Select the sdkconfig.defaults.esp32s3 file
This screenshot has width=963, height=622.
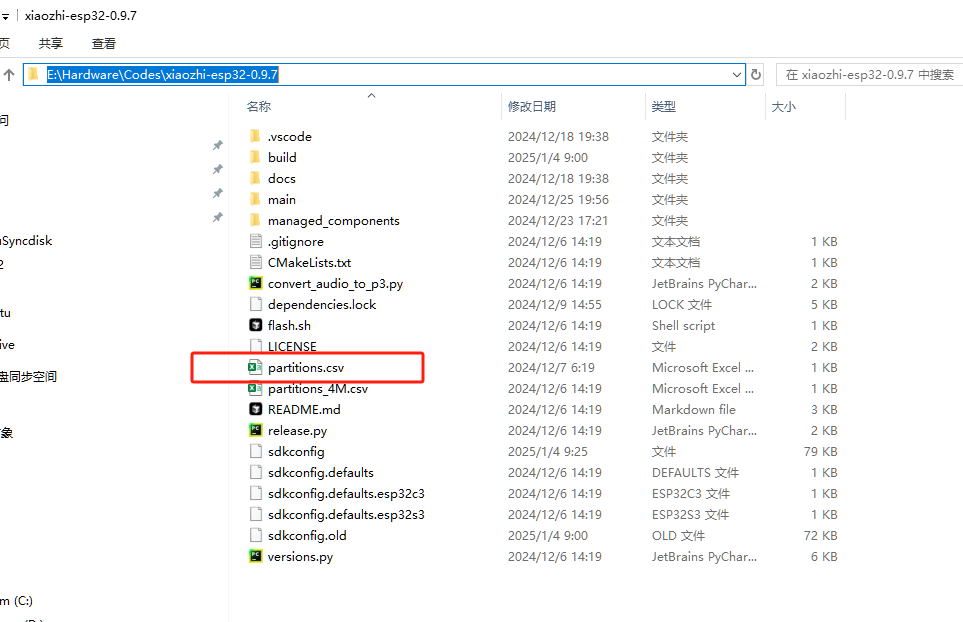(x=339, y=514)
